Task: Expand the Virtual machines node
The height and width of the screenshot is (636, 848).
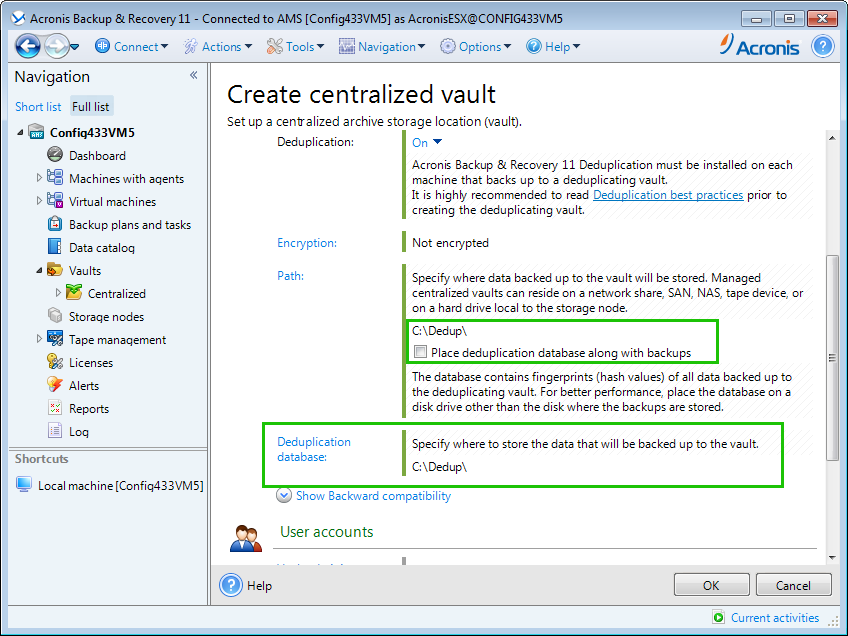Action: point(39,201)
